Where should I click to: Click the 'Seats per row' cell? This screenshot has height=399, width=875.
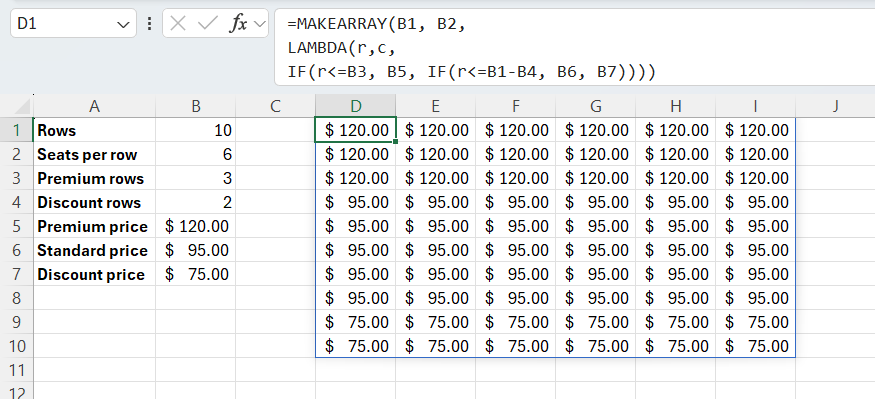point(94,154)
